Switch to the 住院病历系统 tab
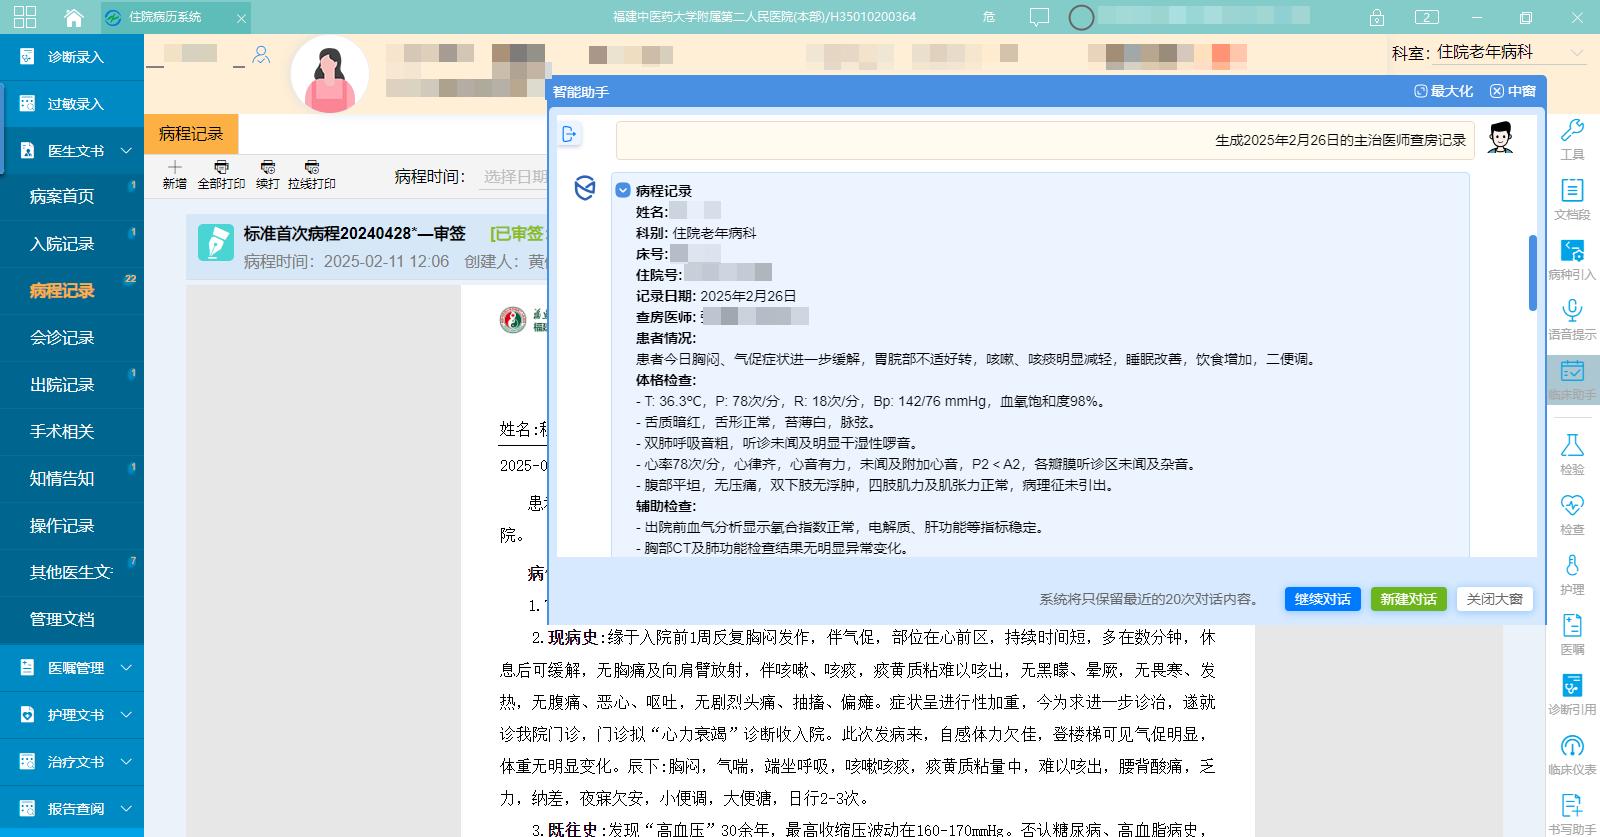 [164, 18]
